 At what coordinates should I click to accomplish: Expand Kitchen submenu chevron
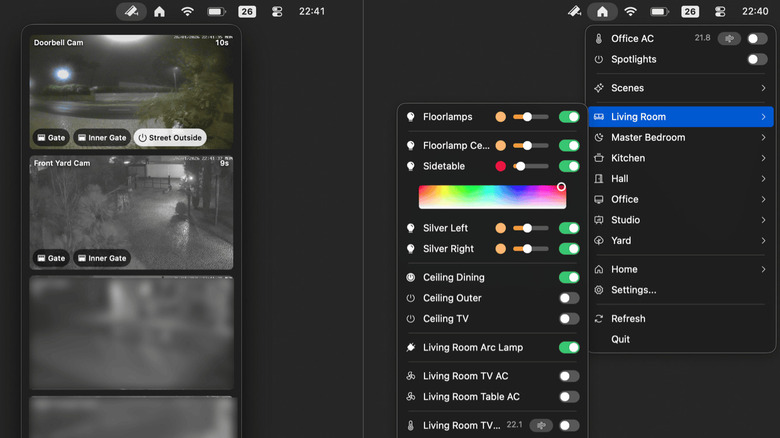763,158
